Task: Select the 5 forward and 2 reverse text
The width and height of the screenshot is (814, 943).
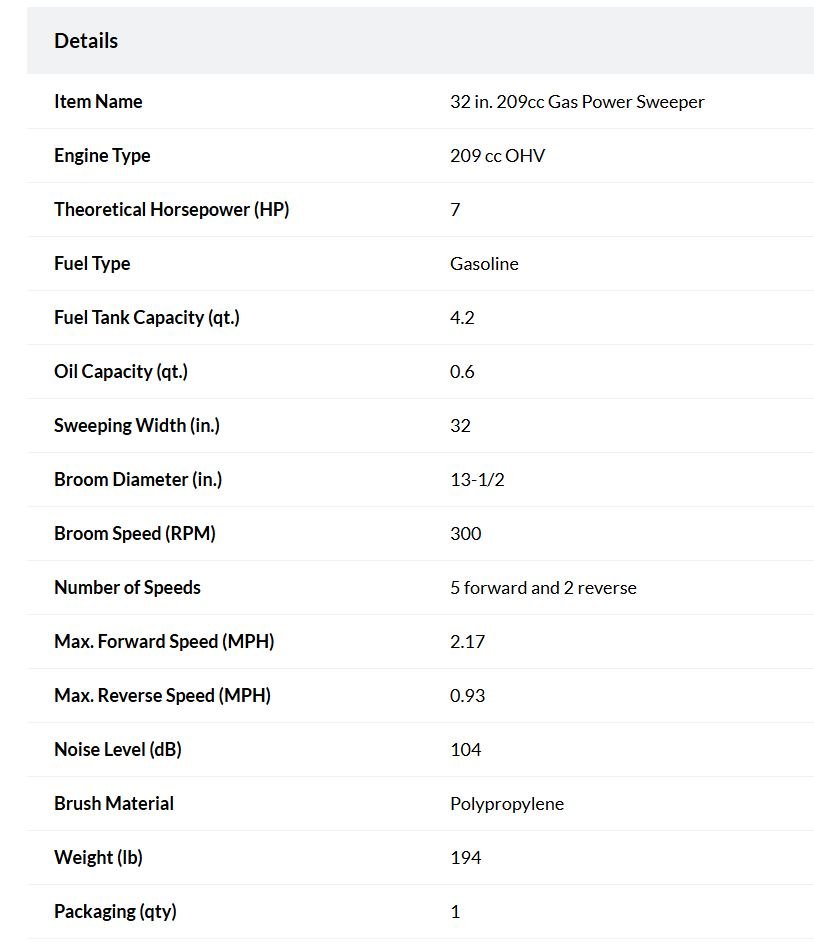Action: (543, 588)
